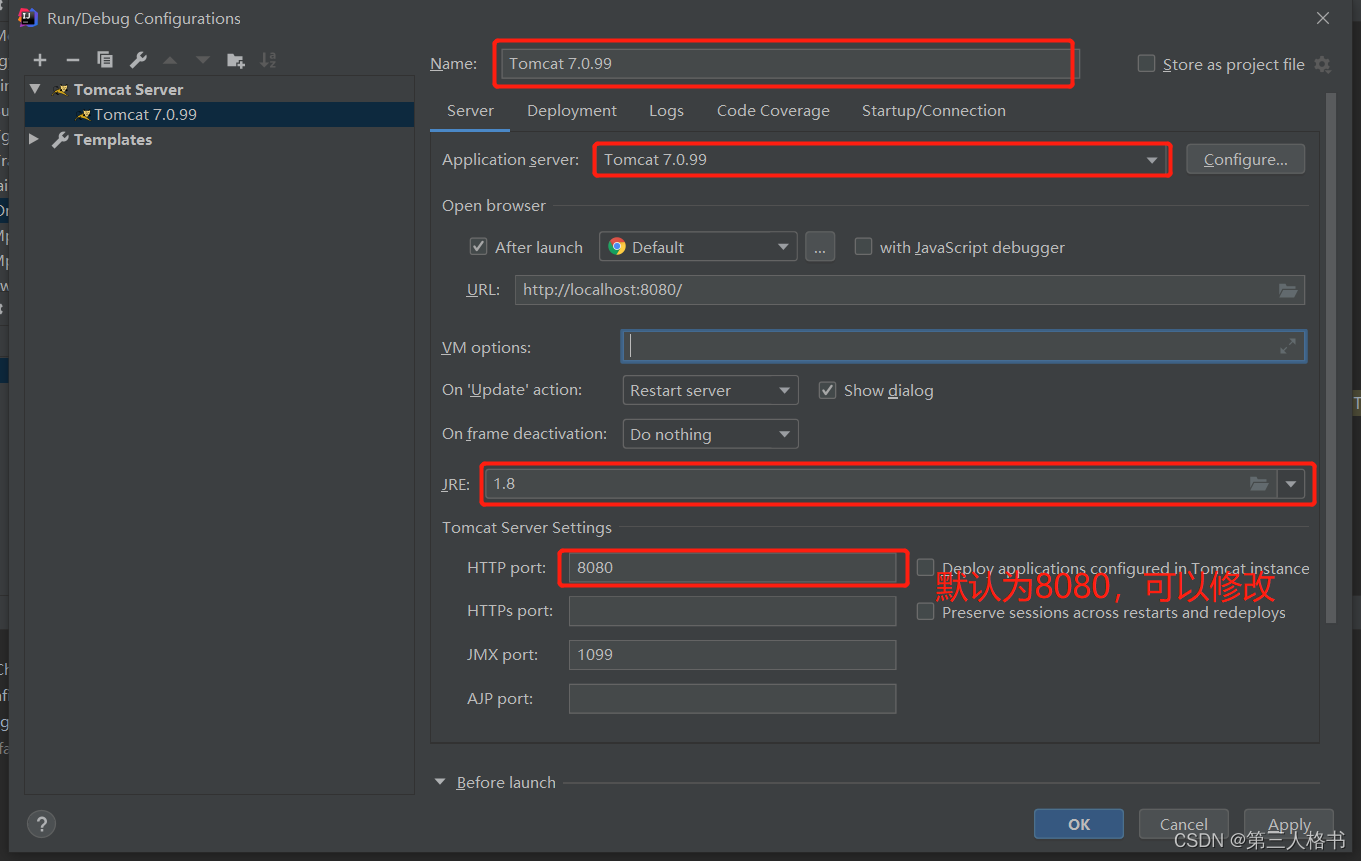Switch to the Logs tab

click(666, 111)
